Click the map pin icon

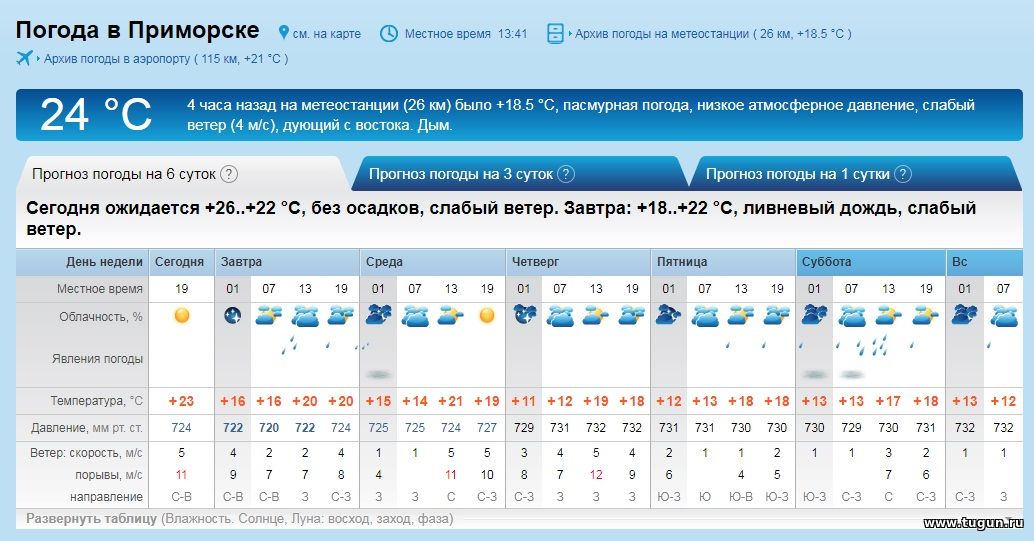coord(284,32)
